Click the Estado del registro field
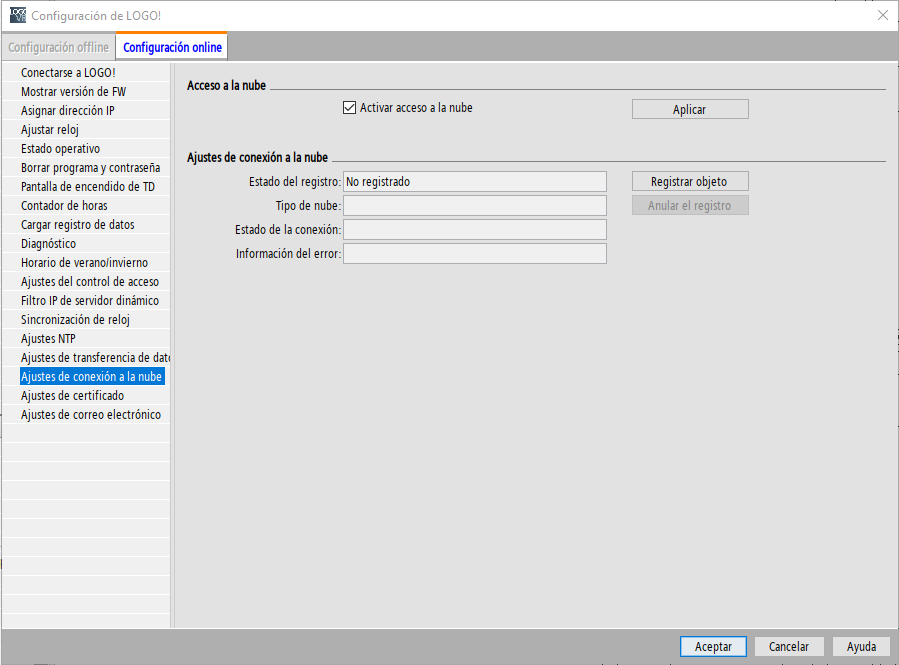The image size is (899, 665). (474, 182)
